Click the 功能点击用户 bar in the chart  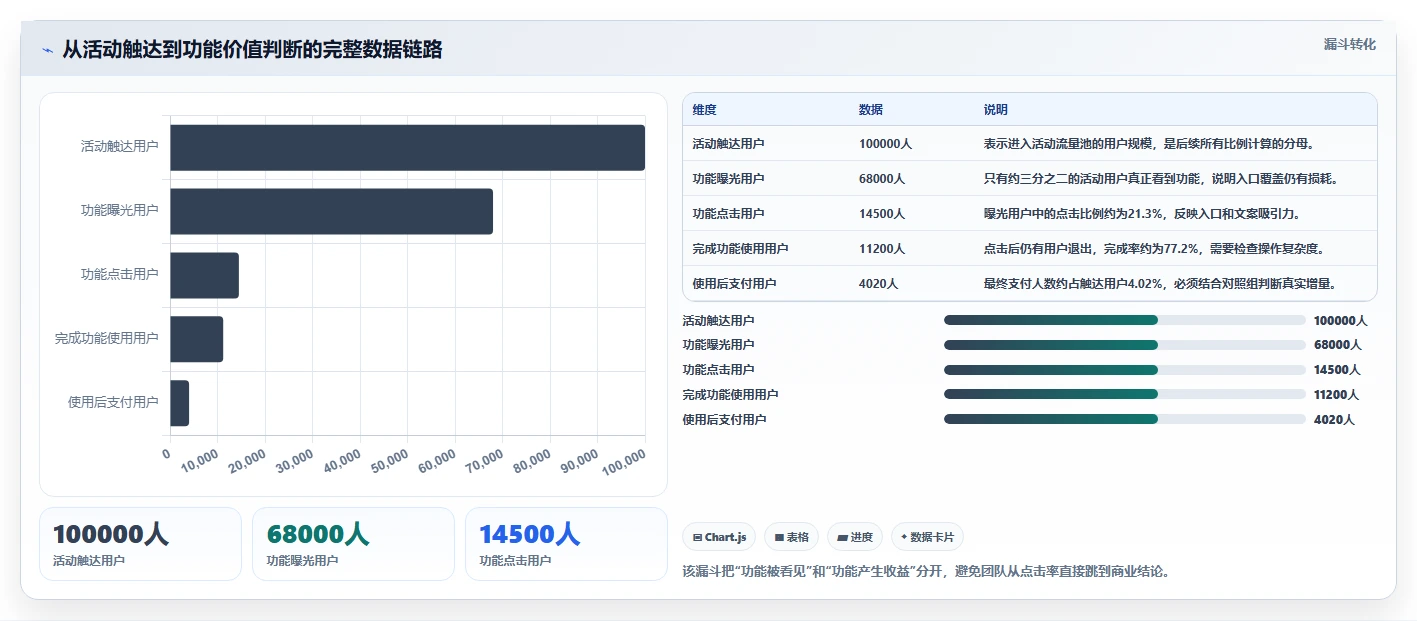coord(204,275)
